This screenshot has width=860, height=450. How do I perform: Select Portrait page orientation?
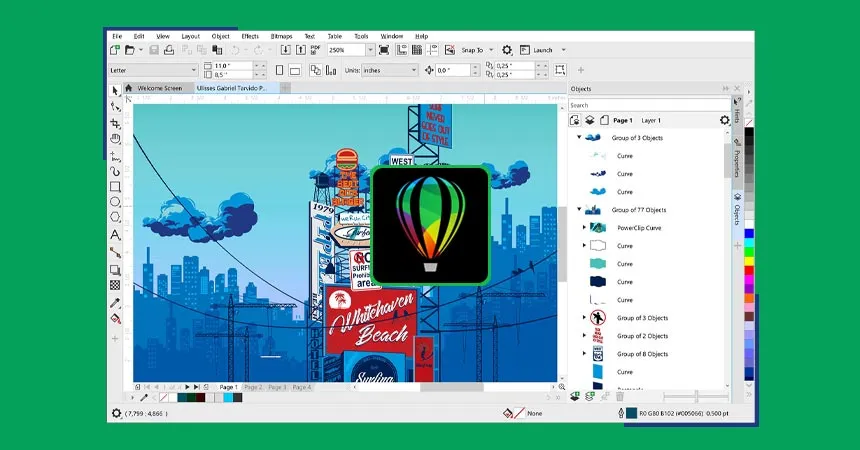point(280,70)
